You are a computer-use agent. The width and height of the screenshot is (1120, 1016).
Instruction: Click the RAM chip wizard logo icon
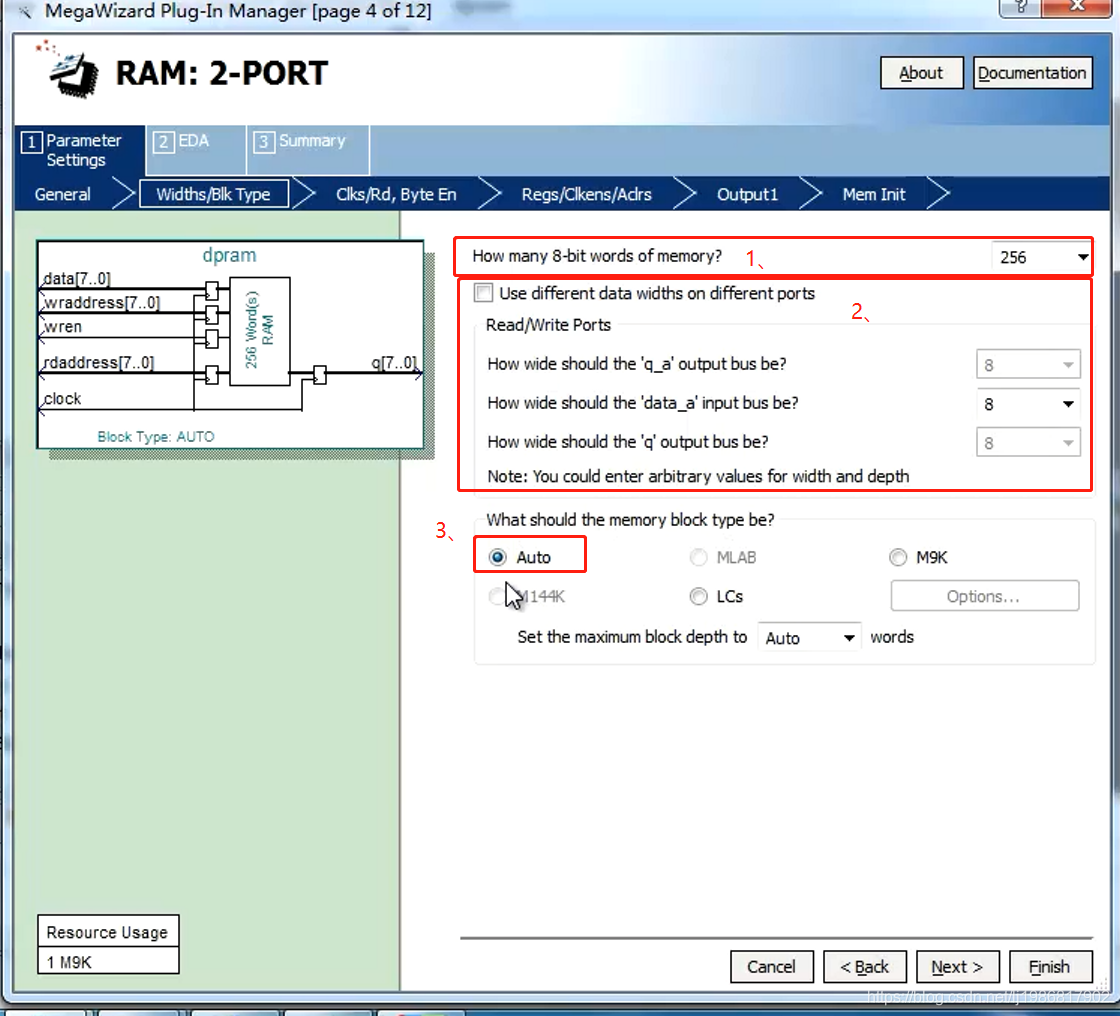(x=69, y=69)
